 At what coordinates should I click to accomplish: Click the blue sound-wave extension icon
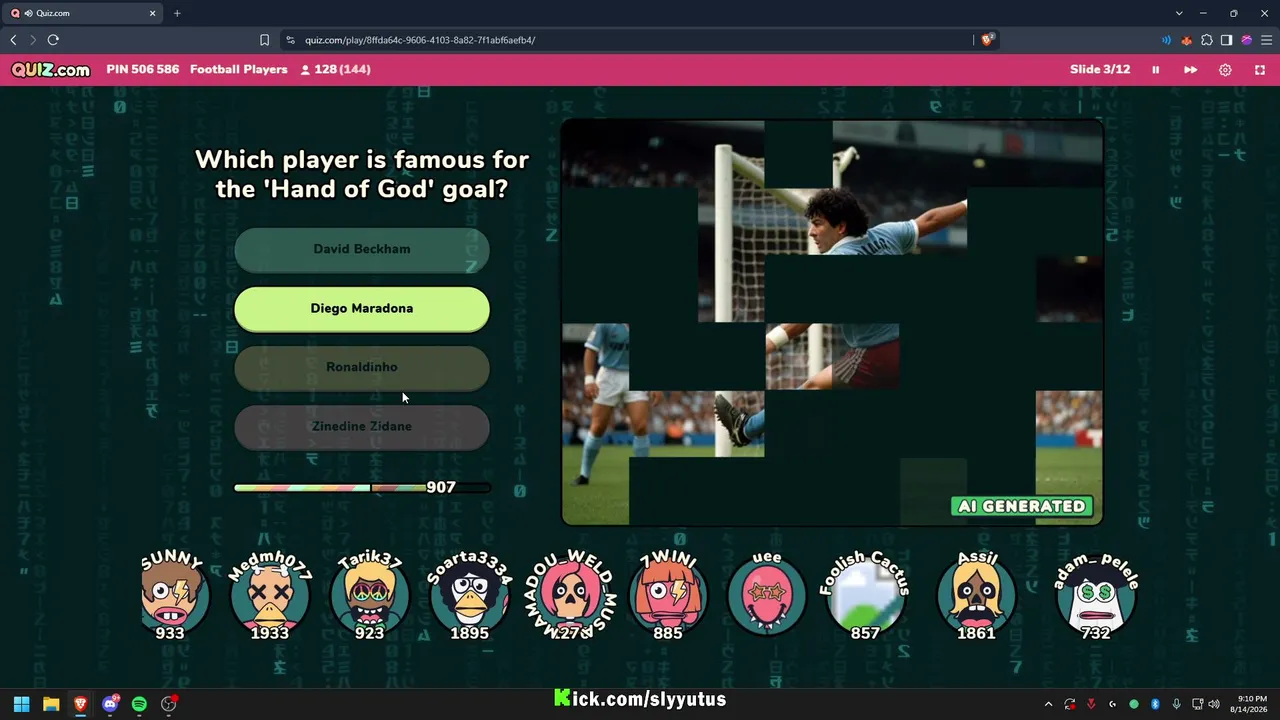1166,40
